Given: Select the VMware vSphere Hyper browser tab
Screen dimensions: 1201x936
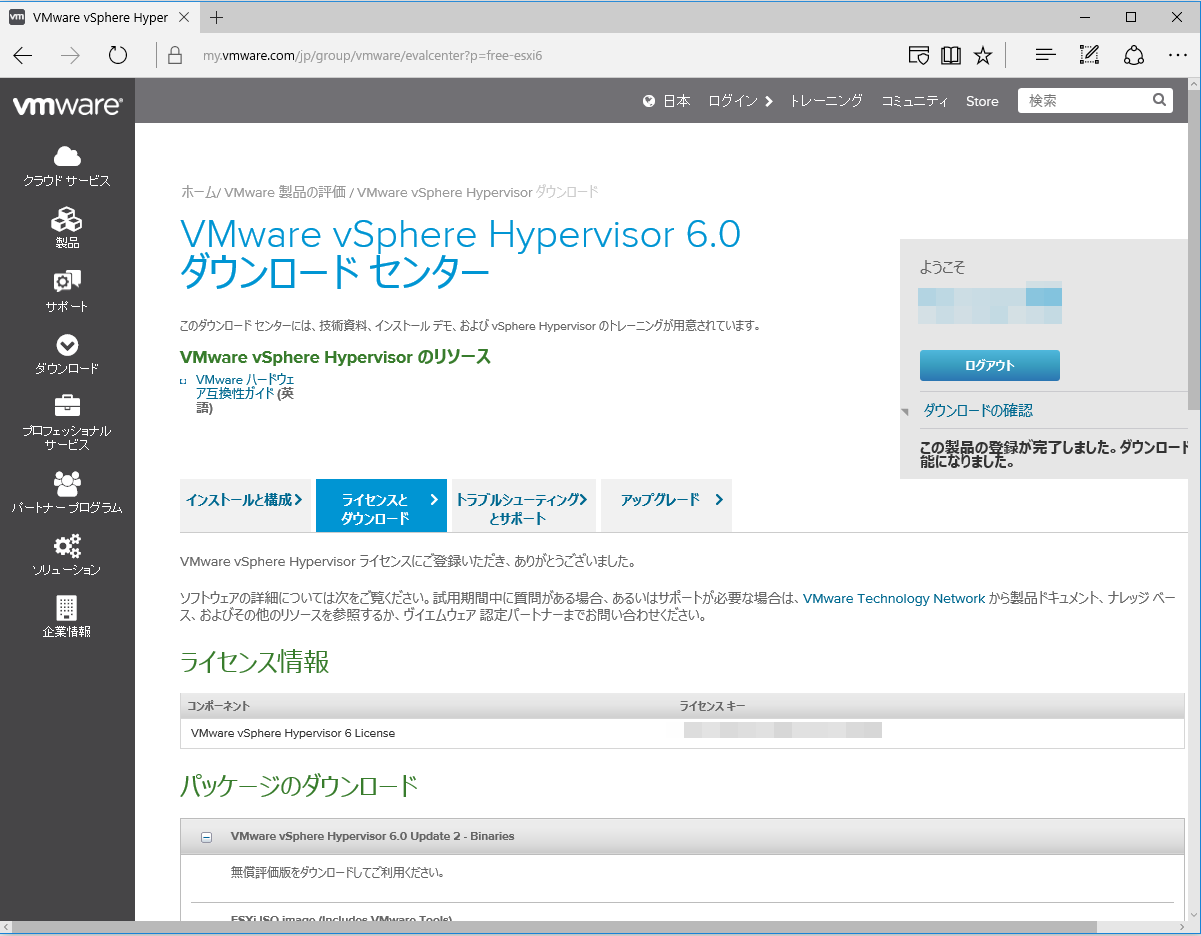Looking at the screenshot, I should tap(100, 17).
